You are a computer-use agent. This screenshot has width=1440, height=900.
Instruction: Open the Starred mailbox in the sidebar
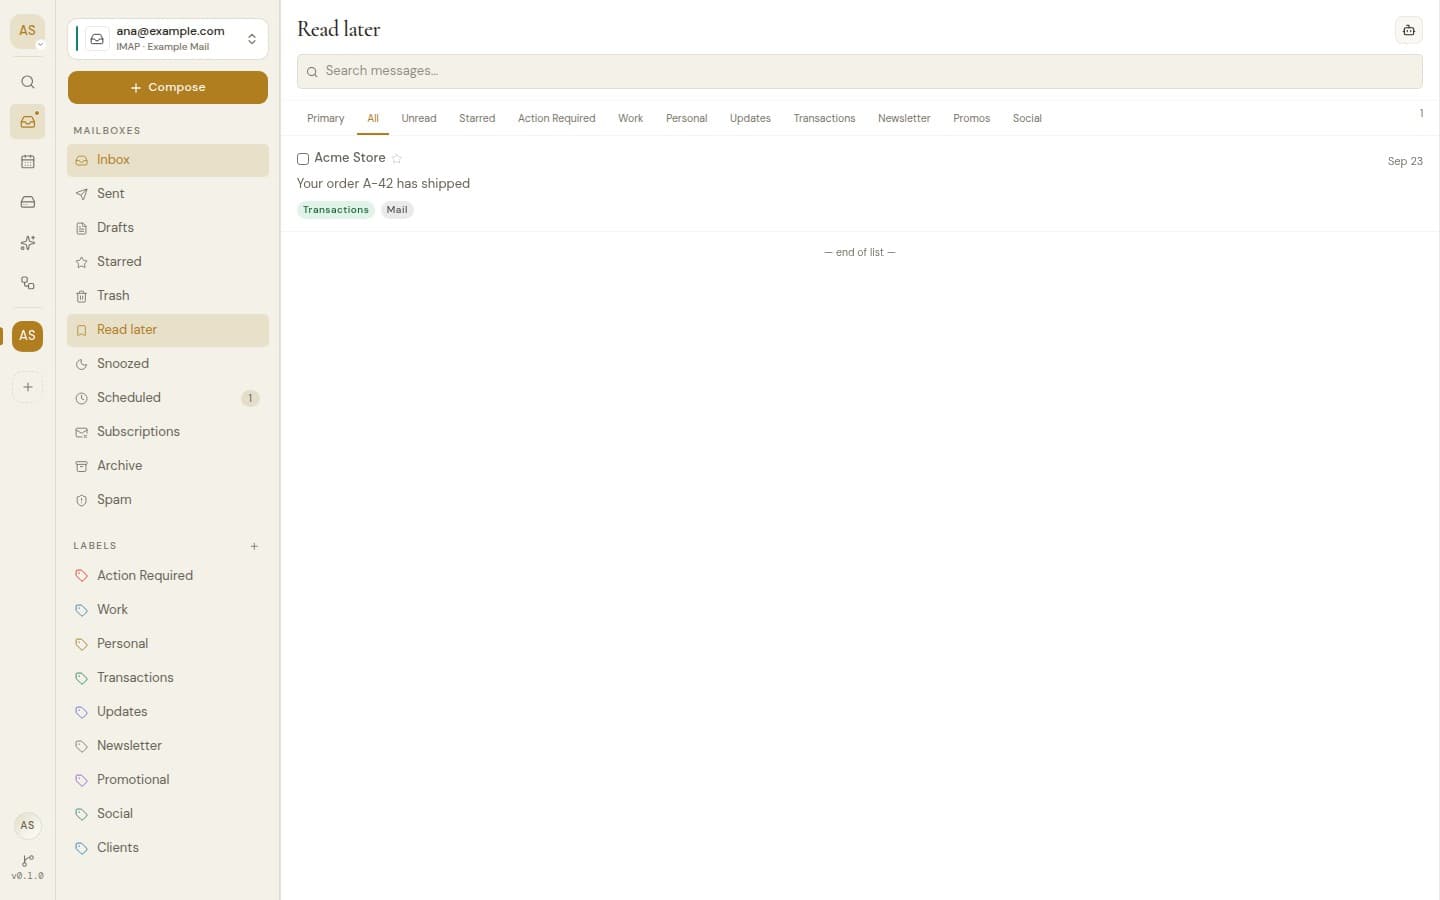pyautogui.click(x=168, y=262)
